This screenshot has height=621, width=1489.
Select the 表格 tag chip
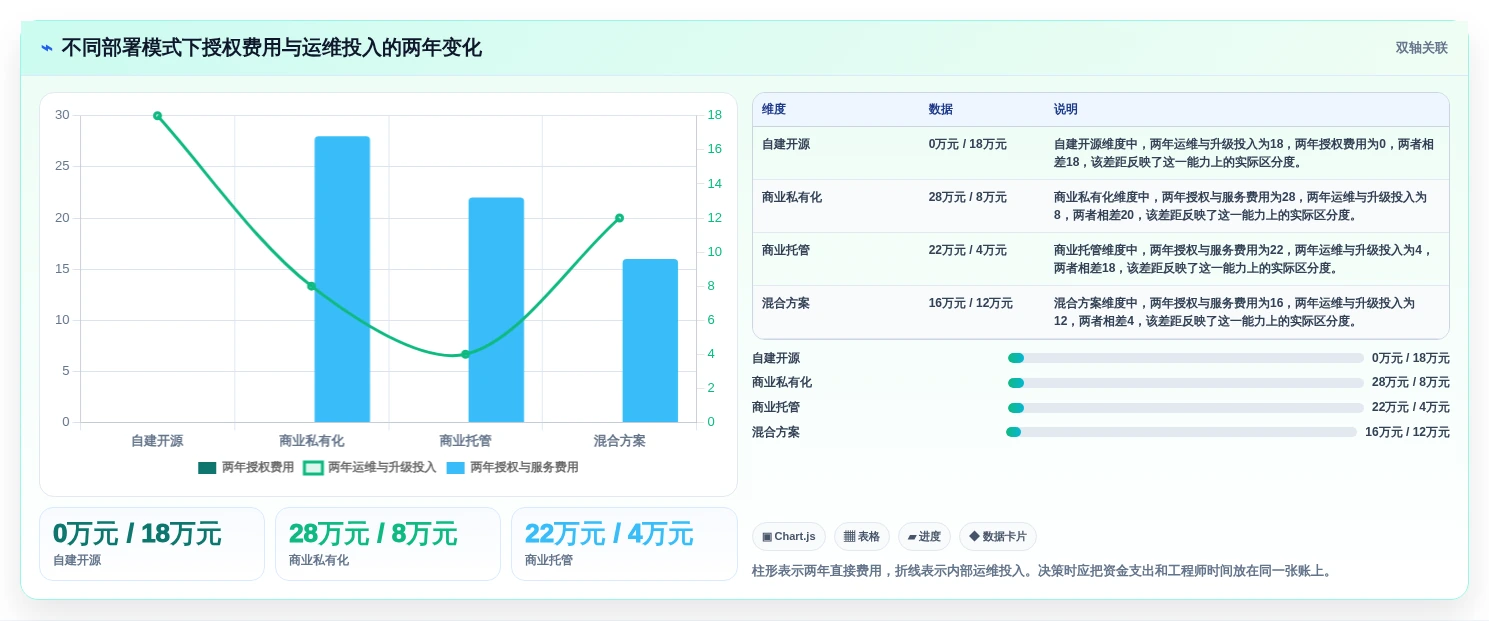[x=862, y=537]
